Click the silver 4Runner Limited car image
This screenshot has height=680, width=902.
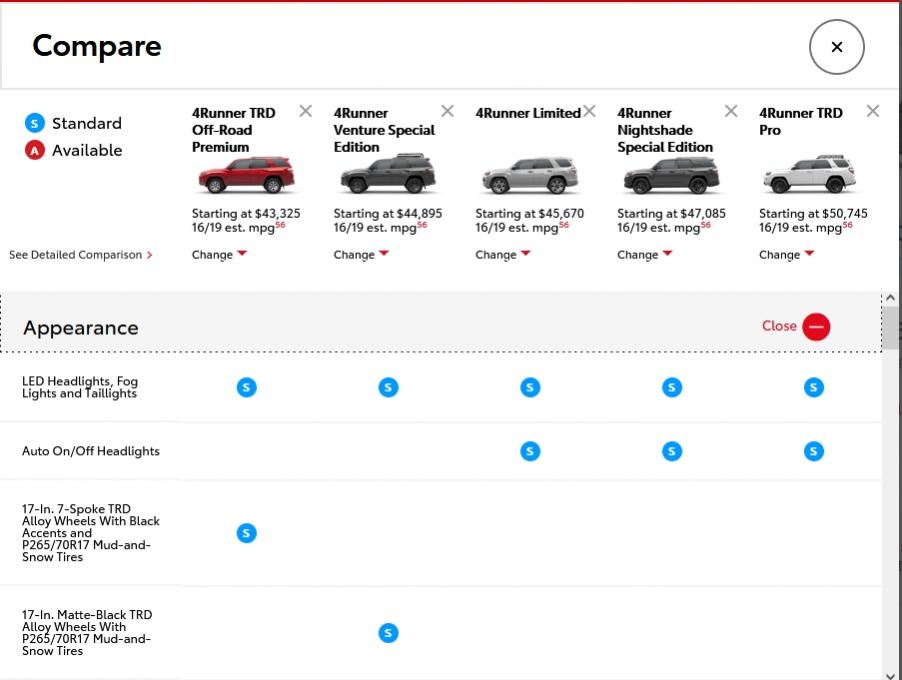tap(530, 175)
